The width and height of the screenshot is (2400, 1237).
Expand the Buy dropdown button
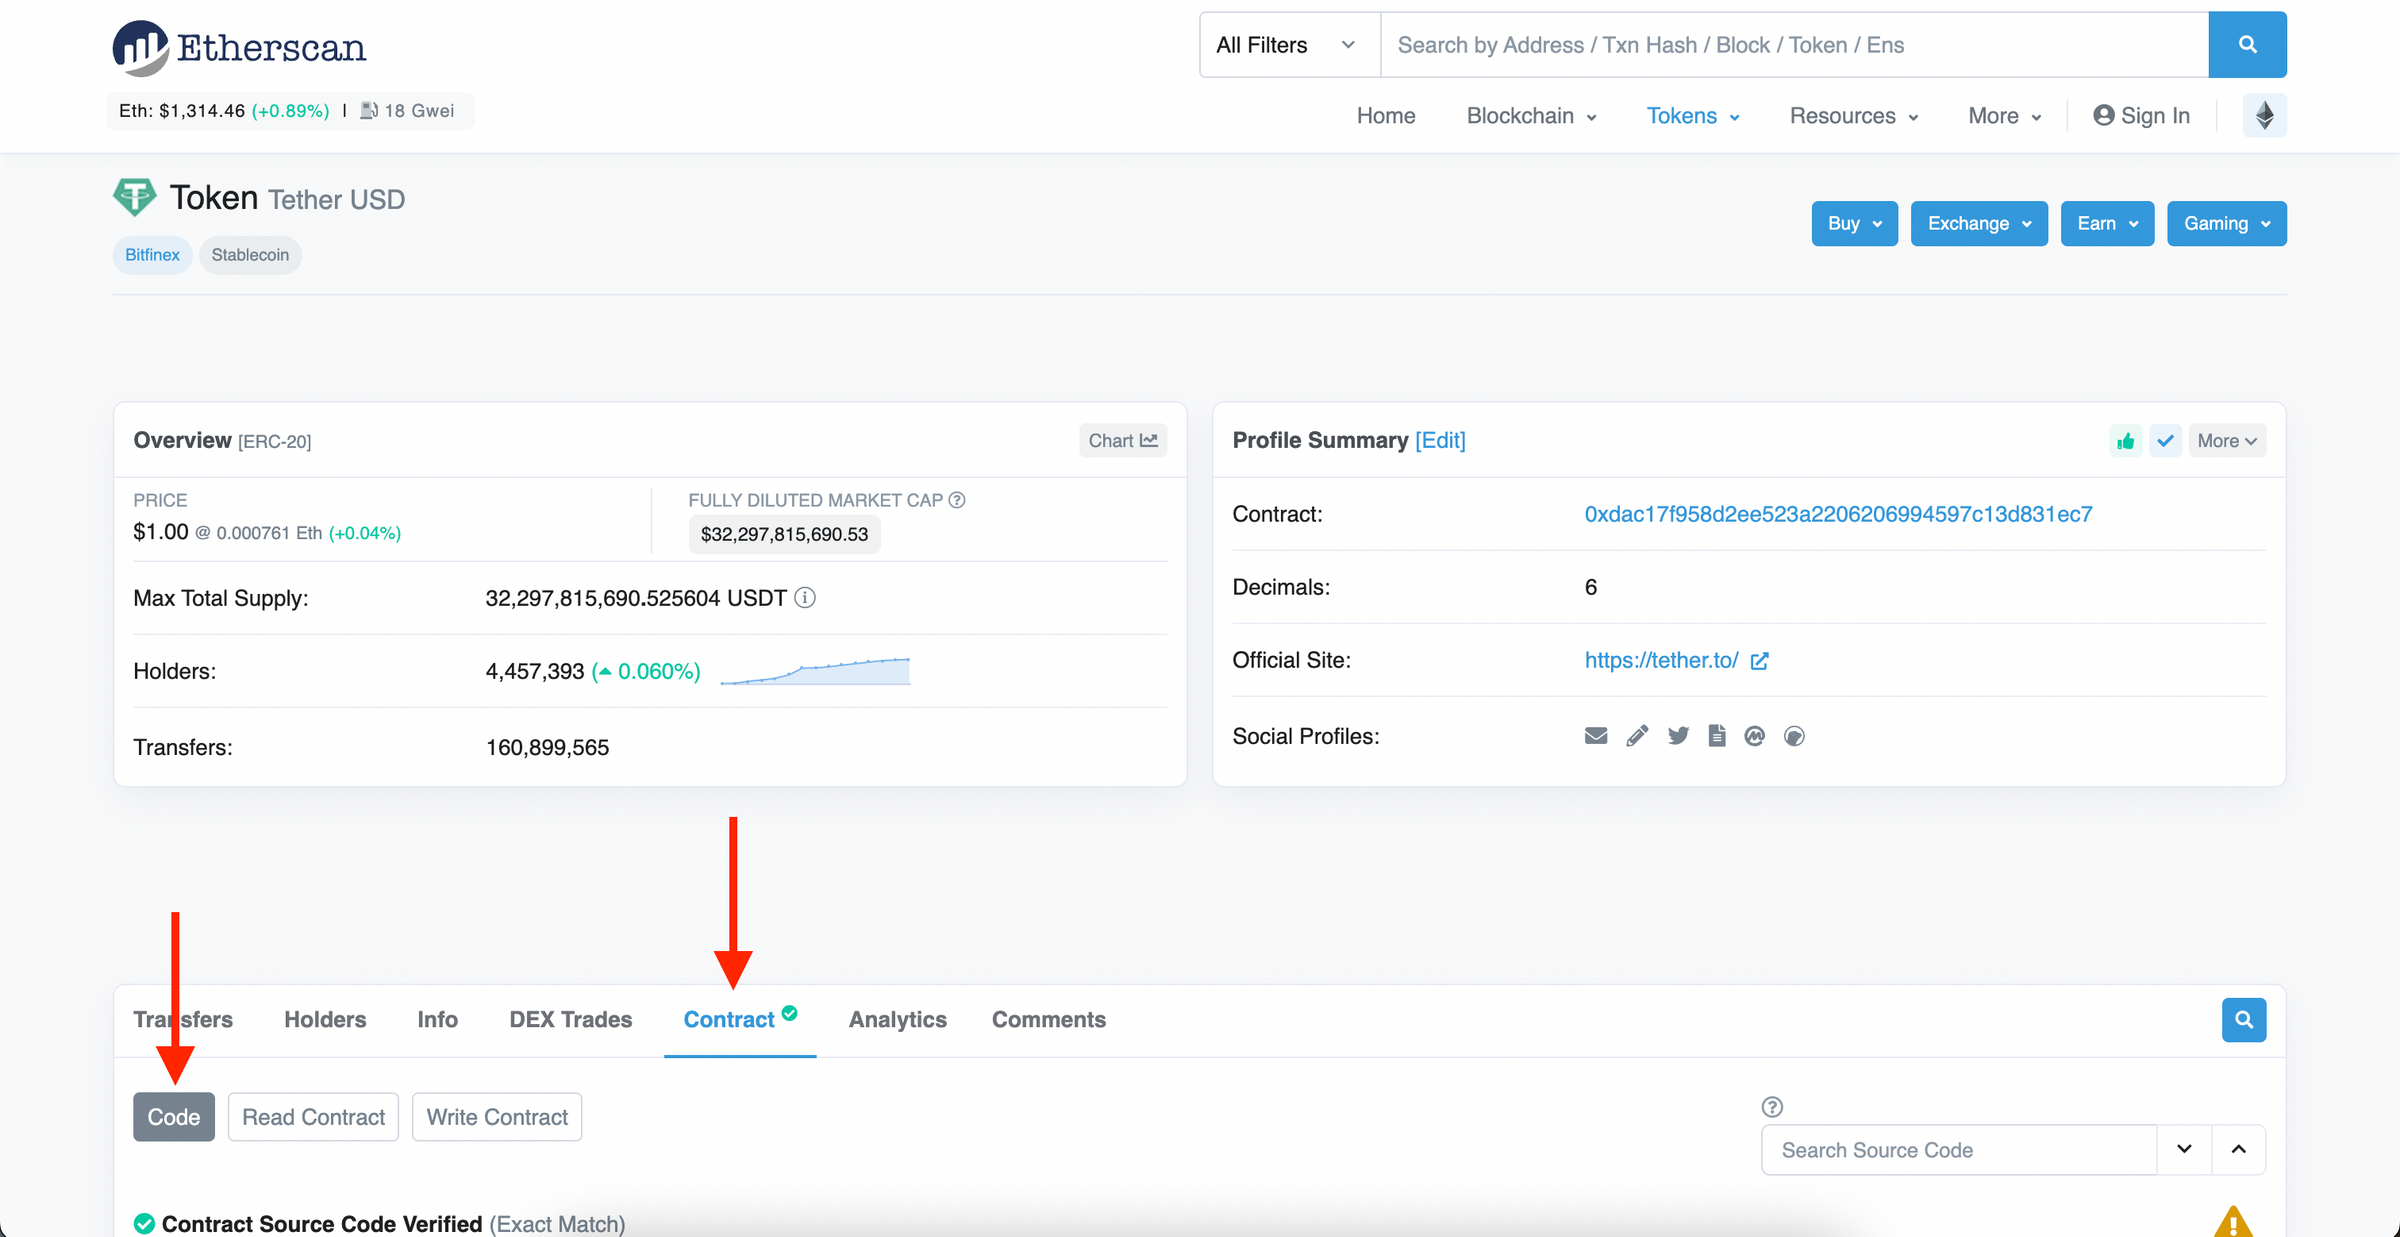(x=1854, y=222)
